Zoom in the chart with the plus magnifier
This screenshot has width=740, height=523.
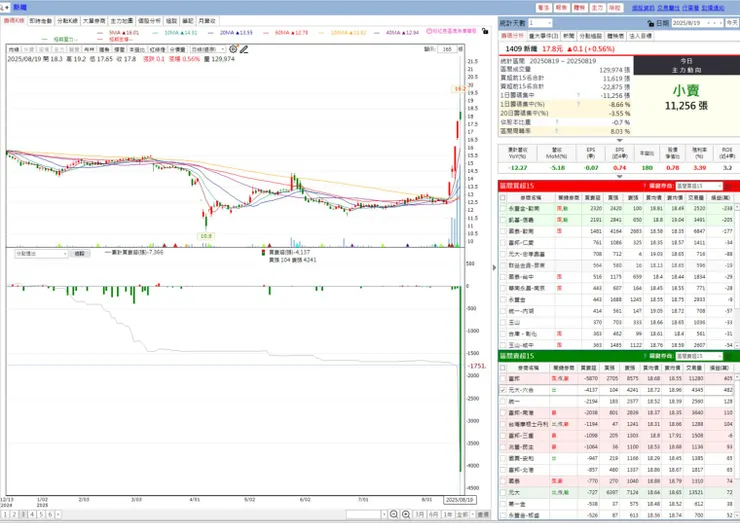click(x=406, y=515)
